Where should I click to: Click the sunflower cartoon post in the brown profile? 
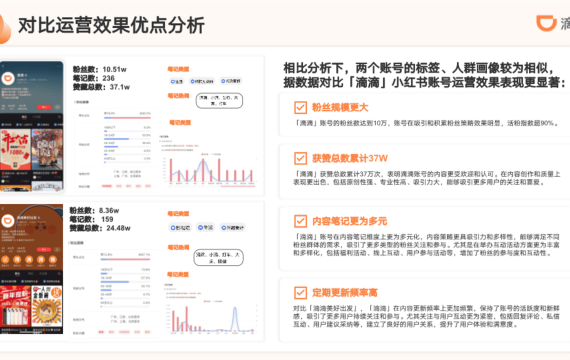(x=47, y=306)
